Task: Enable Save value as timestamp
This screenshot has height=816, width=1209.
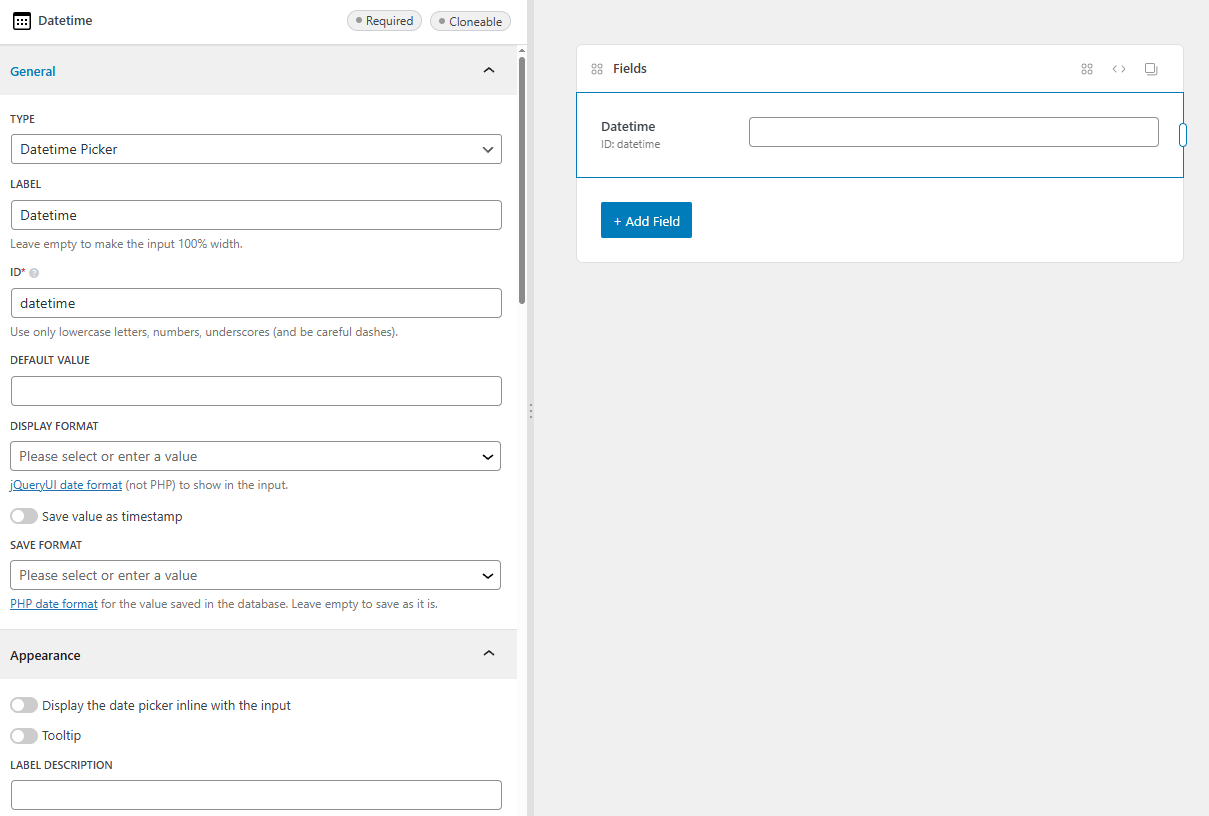Action: coord(24,516)
